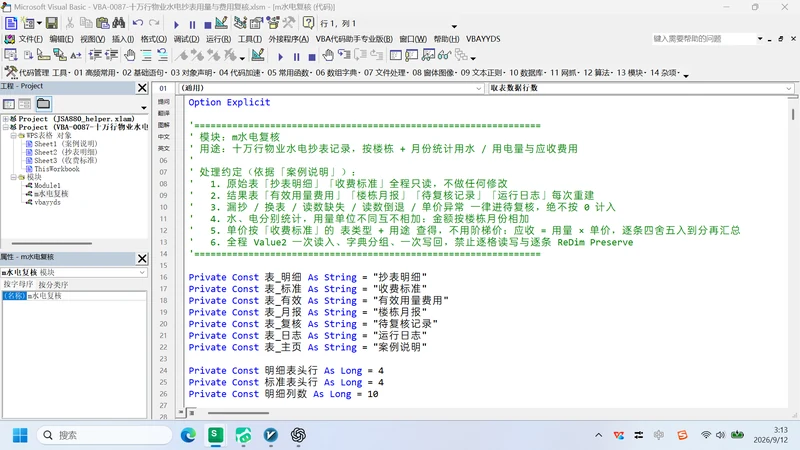Collapse the 模块 folder node

(14, 177)
